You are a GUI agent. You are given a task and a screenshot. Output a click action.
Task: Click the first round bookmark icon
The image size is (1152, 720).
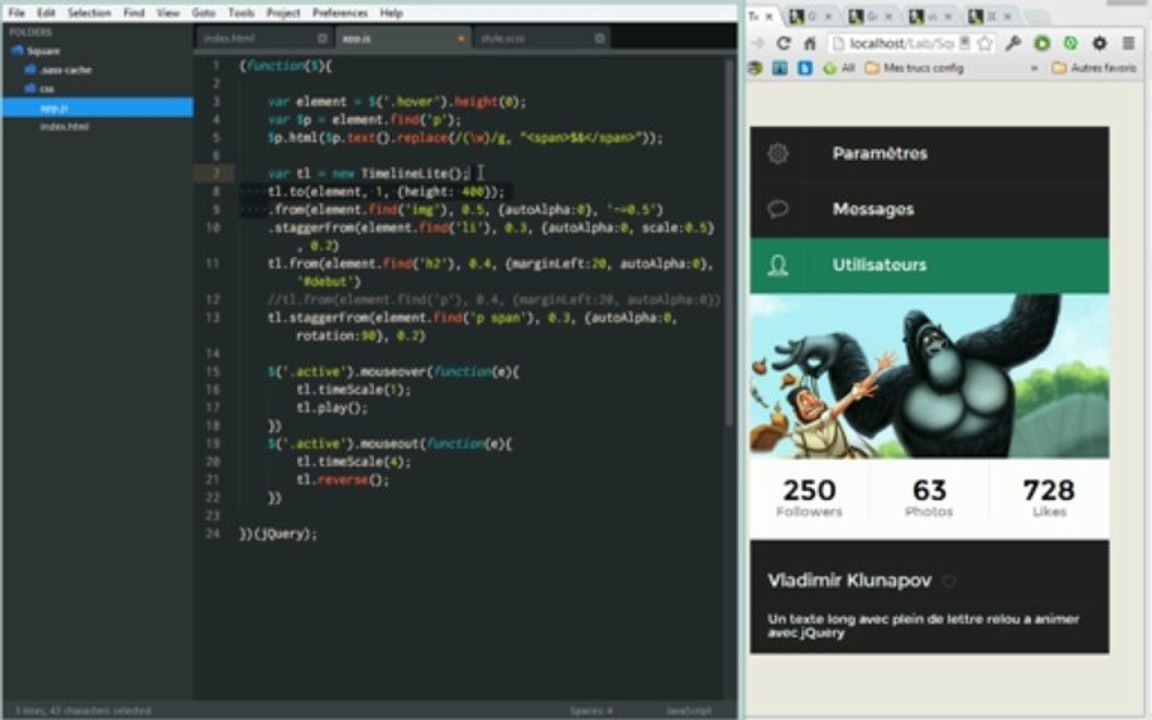[755, 68]
